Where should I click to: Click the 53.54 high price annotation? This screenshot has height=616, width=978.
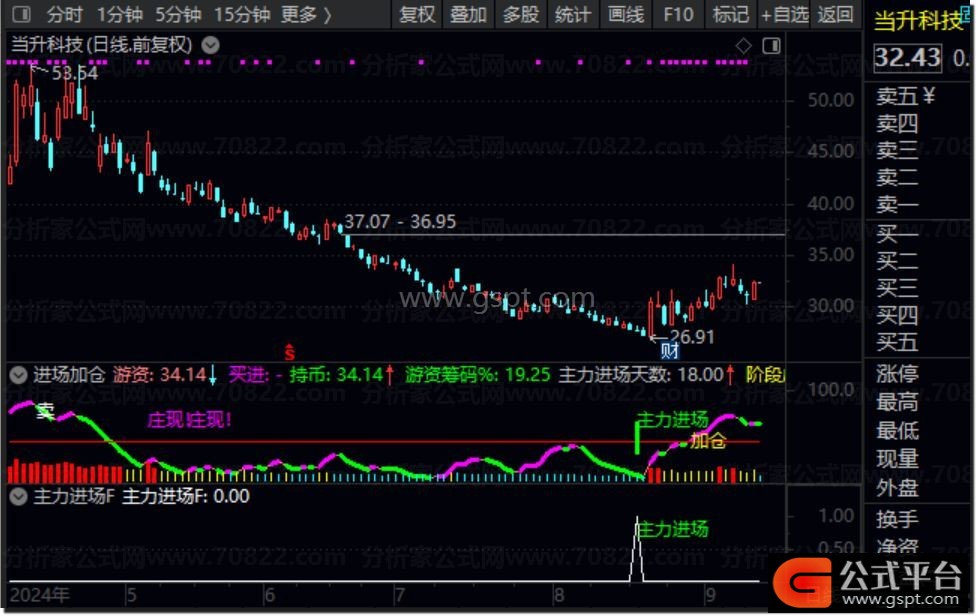pyautogui.click(x=74, y=73)
